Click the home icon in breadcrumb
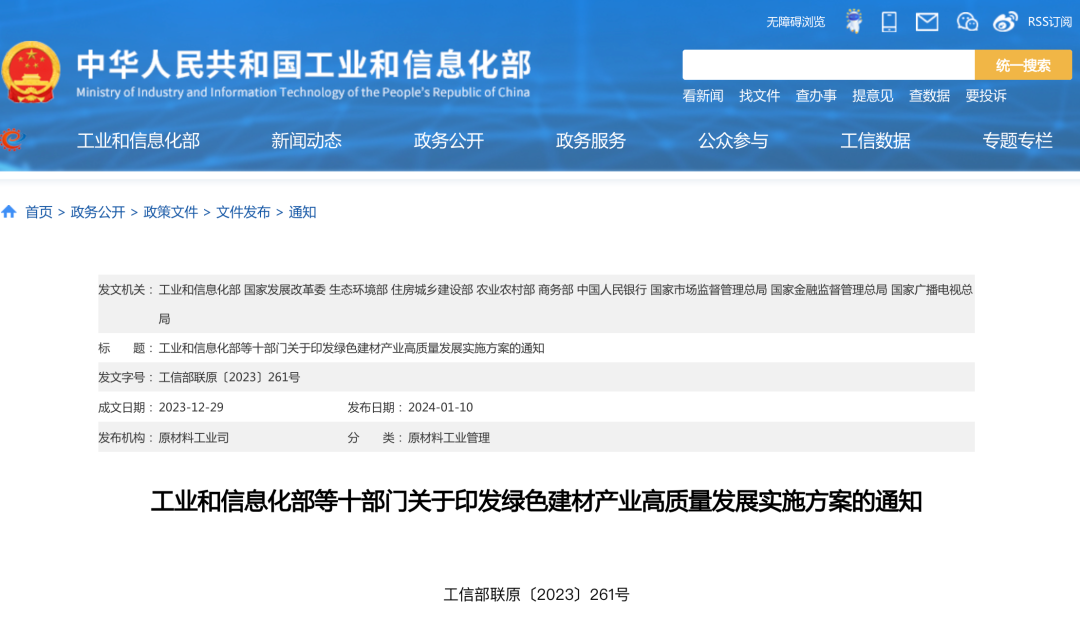This screenshot has width=1080, height=634. coord(9,212)
